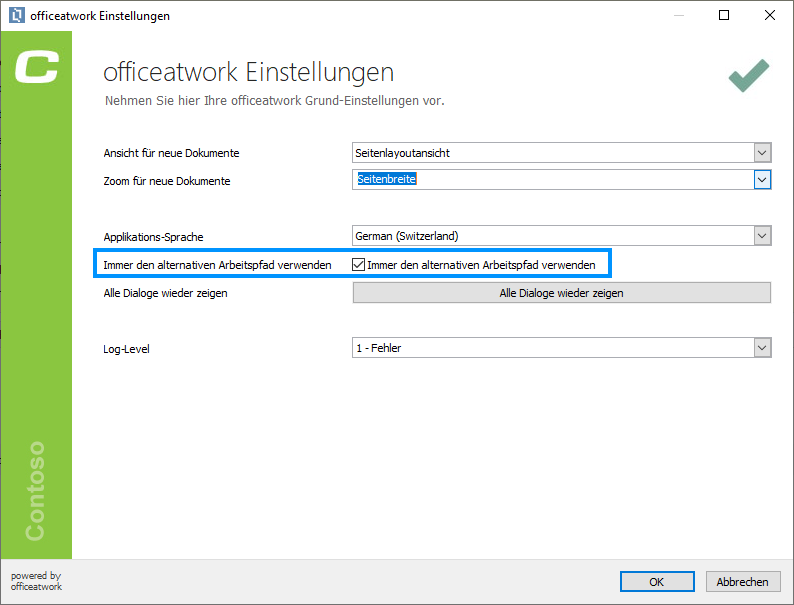Screen dimensions: 794x605
Task: Maximize the Einstellungen window
Action: tap(724, 15)
